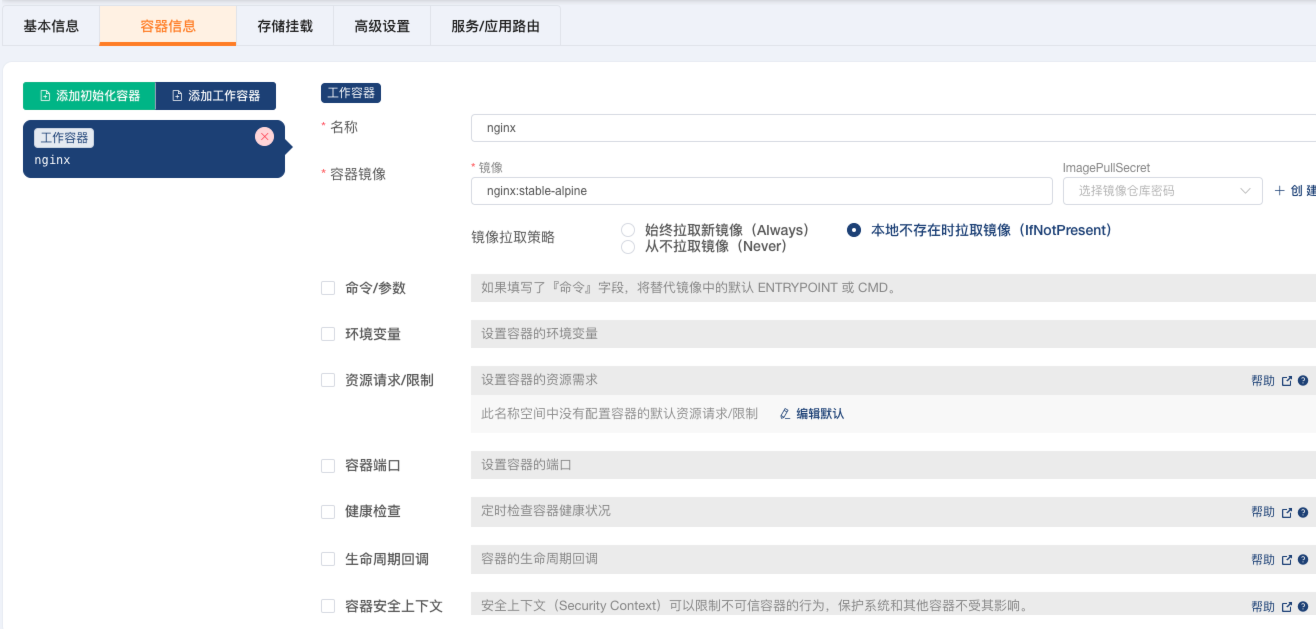
Task: Open the 服务/应用路由 tab
Action: click(495, 26)
